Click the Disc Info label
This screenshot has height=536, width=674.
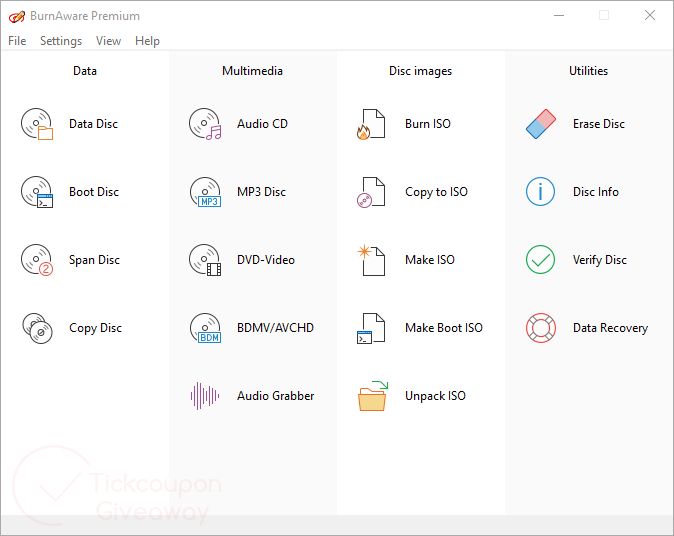(x=596, y=192)
